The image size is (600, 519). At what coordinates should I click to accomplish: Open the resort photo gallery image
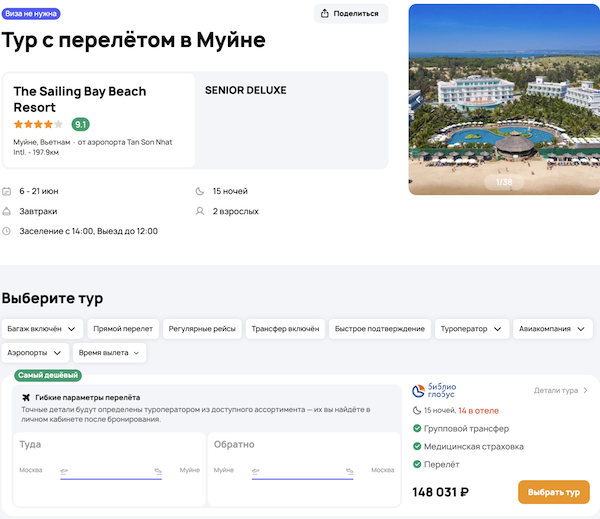504,100
